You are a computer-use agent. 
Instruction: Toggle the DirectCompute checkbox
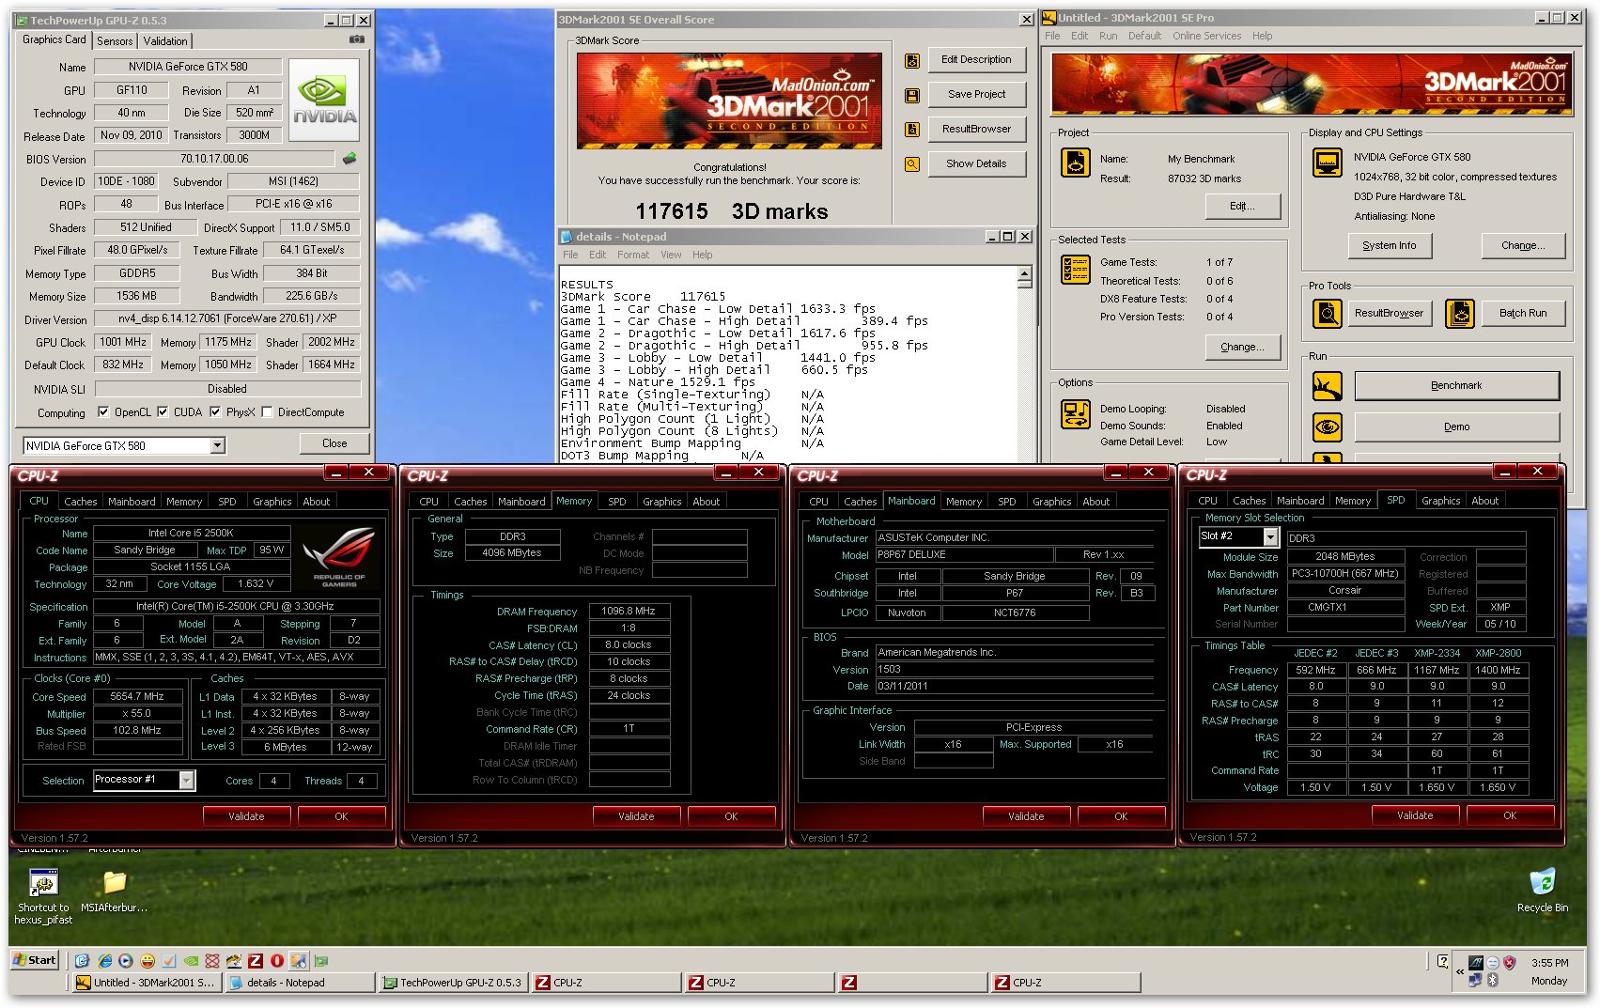point(266,412)
